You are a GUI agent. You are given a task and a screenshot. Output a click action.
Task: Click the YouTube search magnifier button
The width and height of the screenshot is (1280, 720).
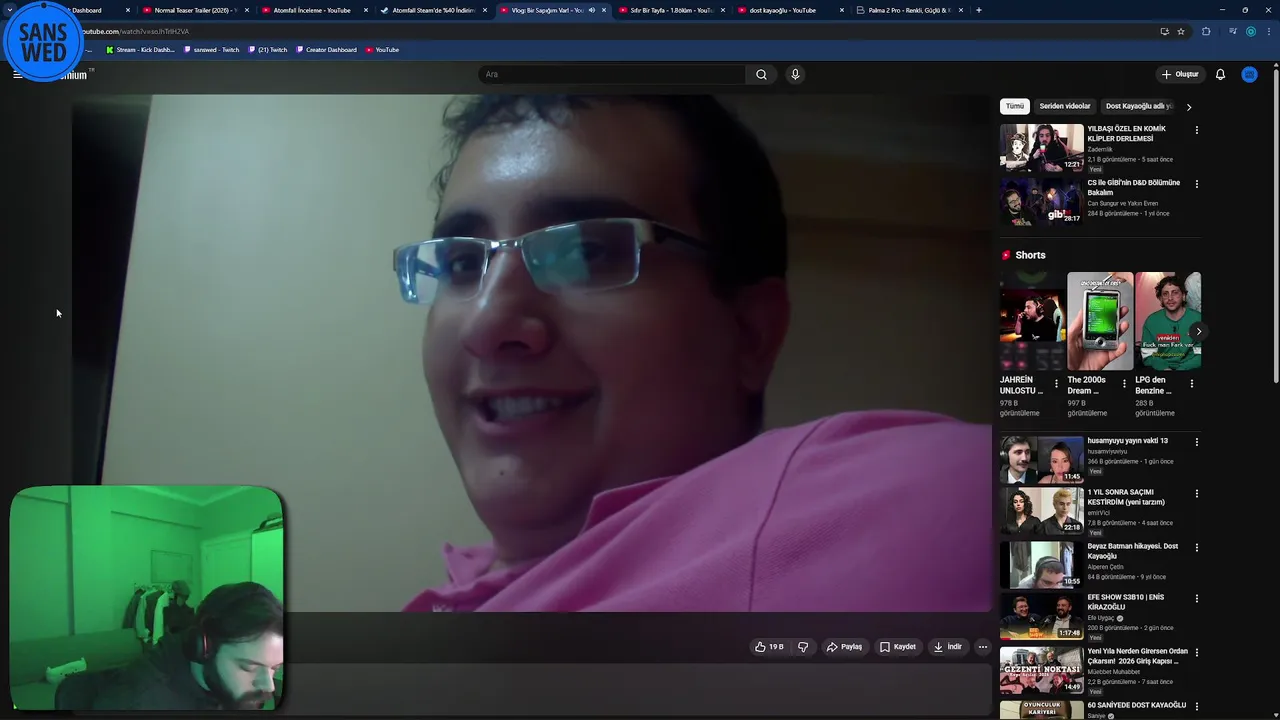[x=761, y=74]
